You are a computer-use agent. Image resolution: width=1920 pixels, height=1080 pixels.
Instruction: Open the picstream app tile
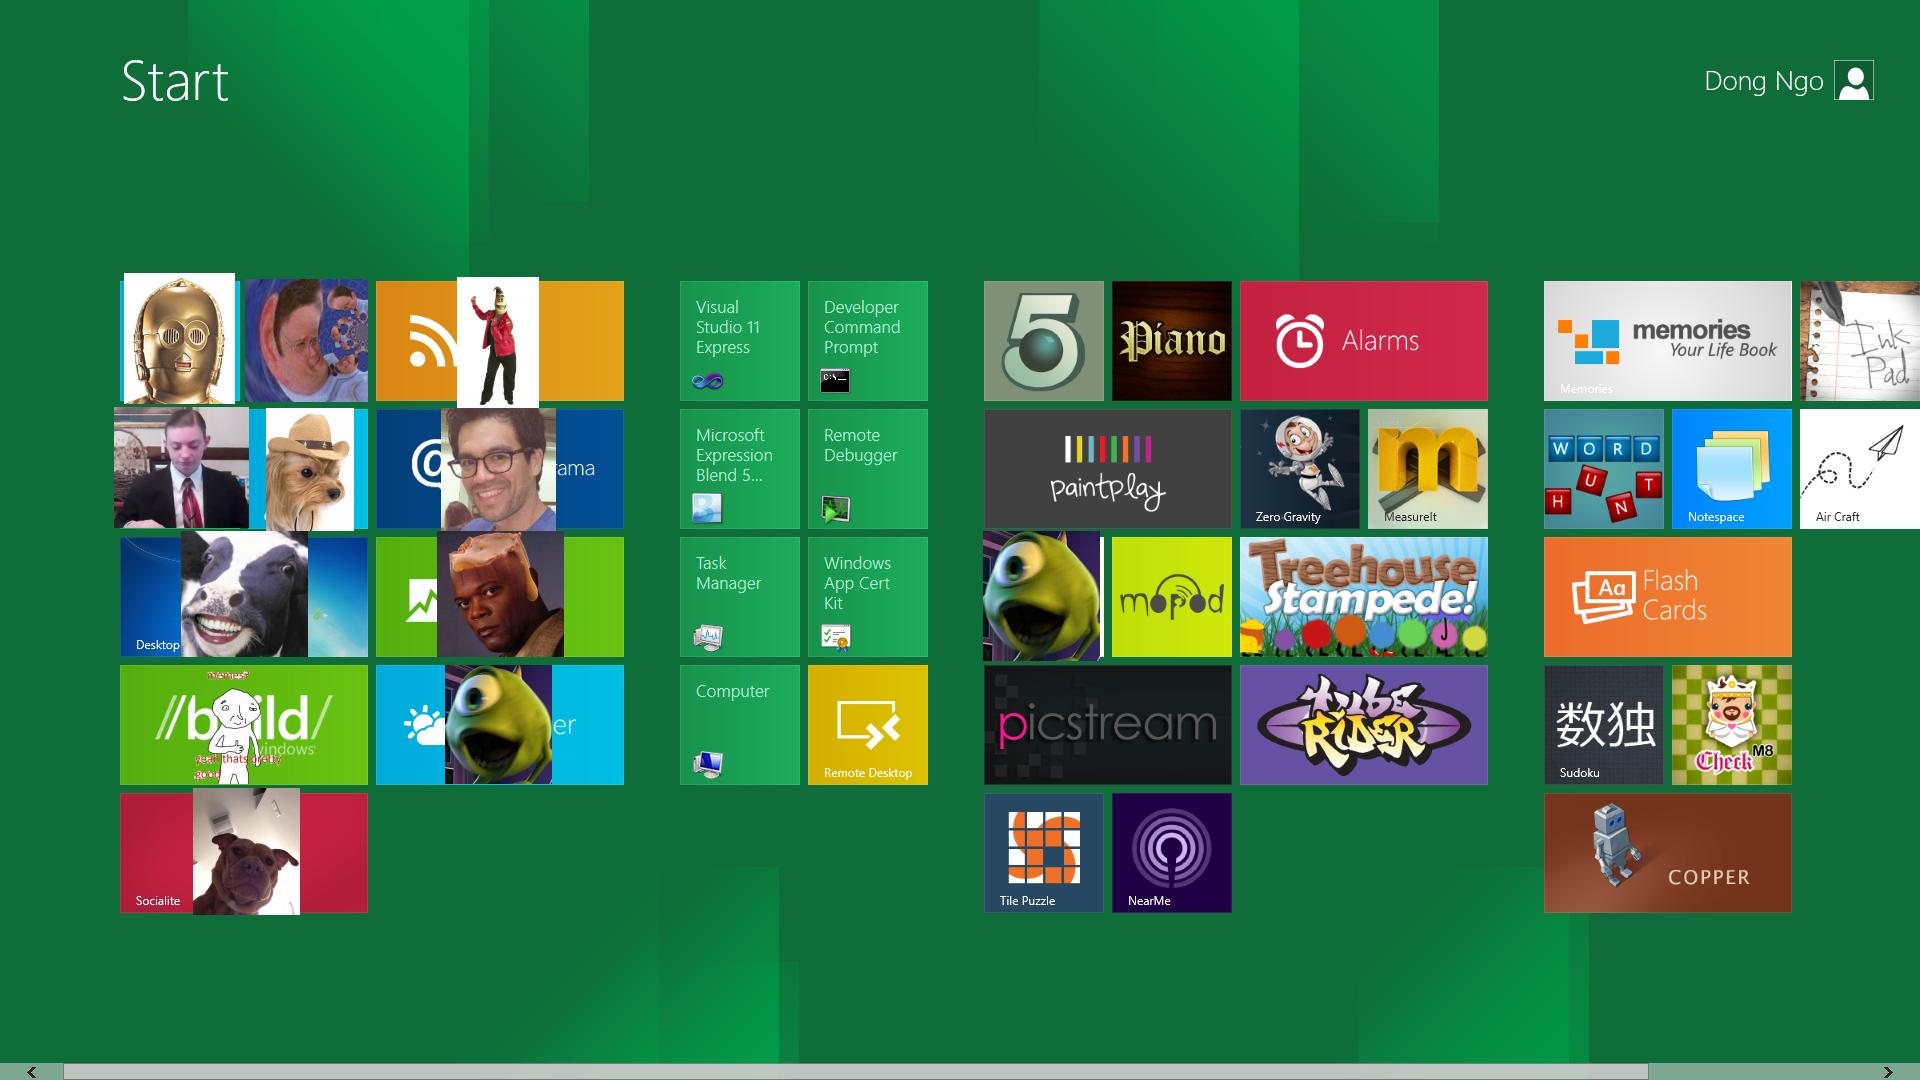[1107, 725]
